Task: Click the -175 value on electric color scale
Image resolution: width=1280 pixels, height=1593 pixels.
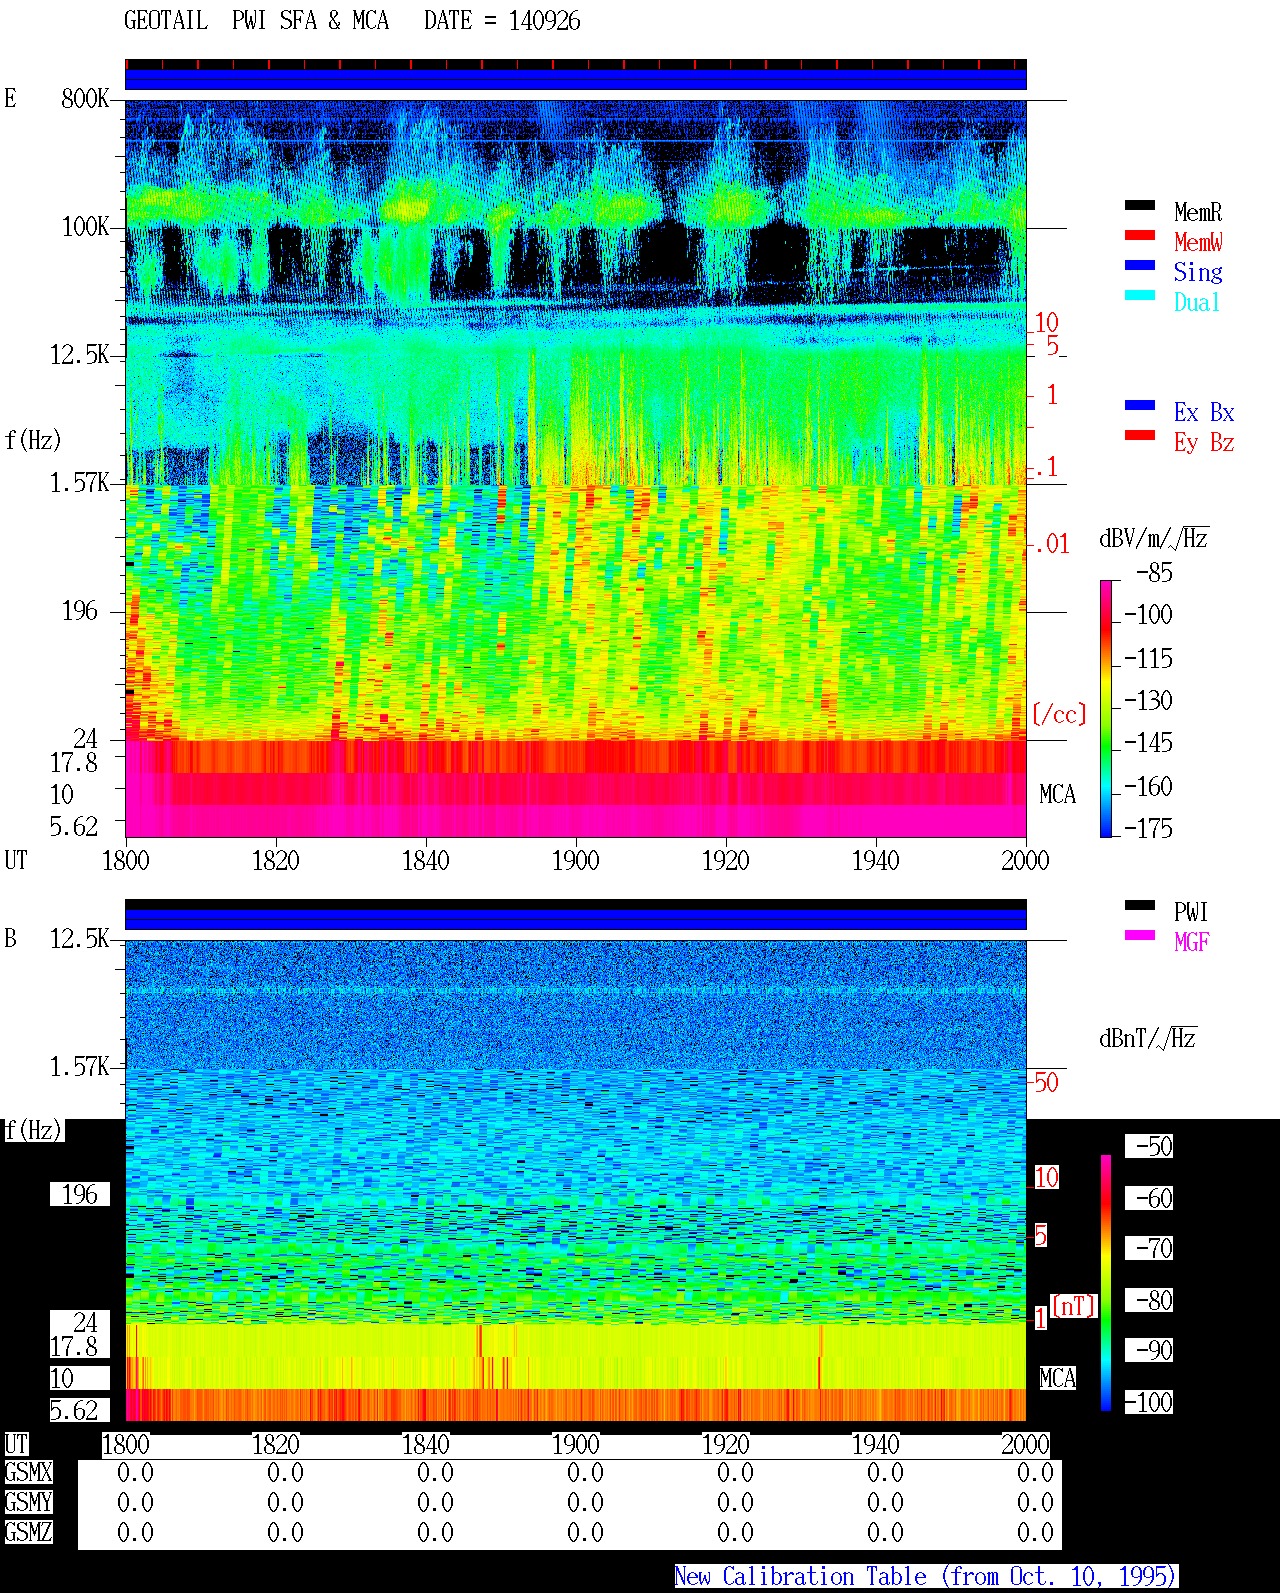Action: [x=1148, y=828]
